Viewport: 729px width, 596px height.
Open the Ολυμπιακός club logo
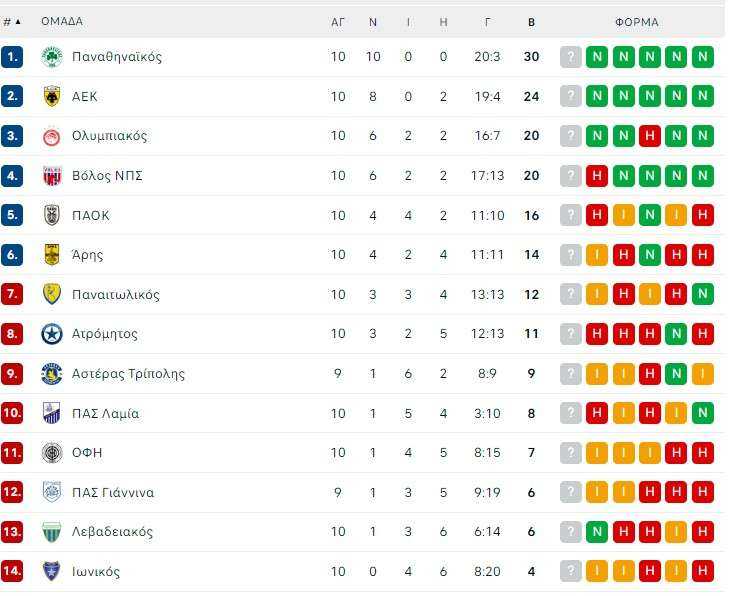[52, 136]
